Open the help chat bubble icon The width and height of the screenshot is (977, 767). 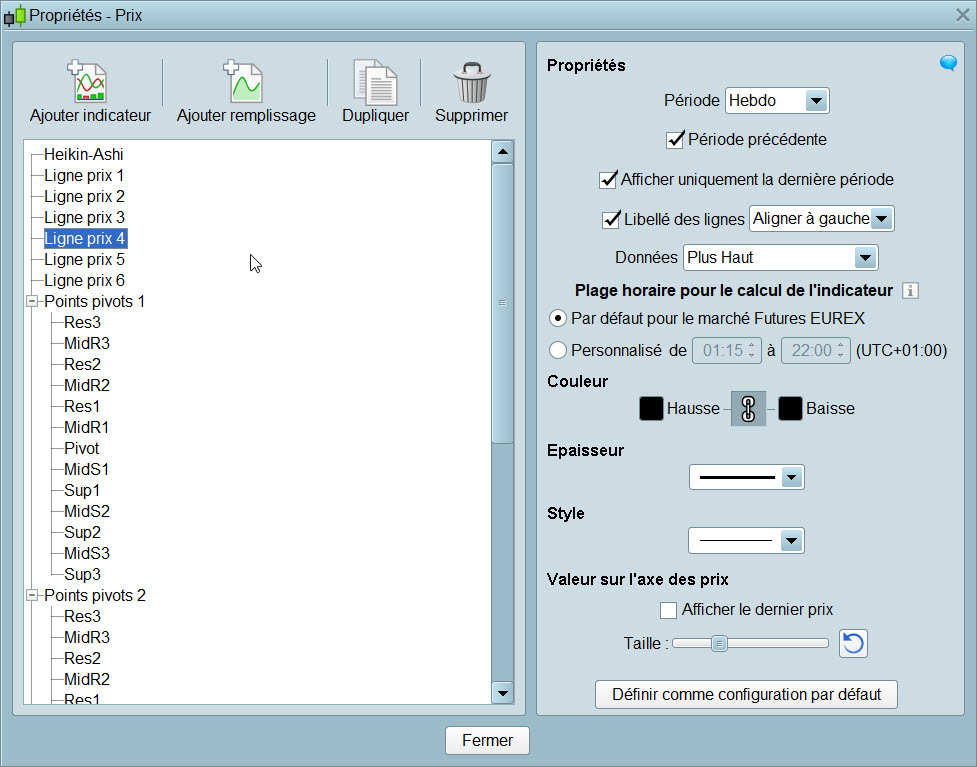coord(948,63)
